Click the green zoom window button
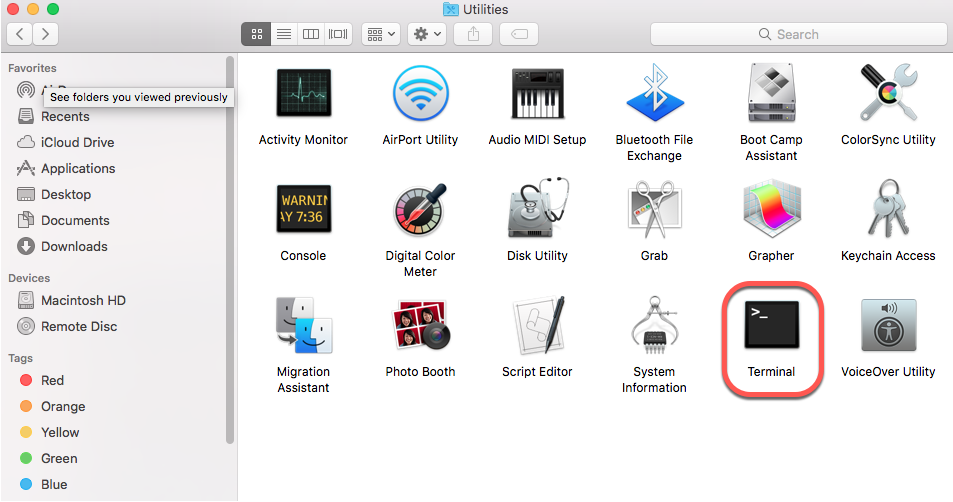 (53, 9)
